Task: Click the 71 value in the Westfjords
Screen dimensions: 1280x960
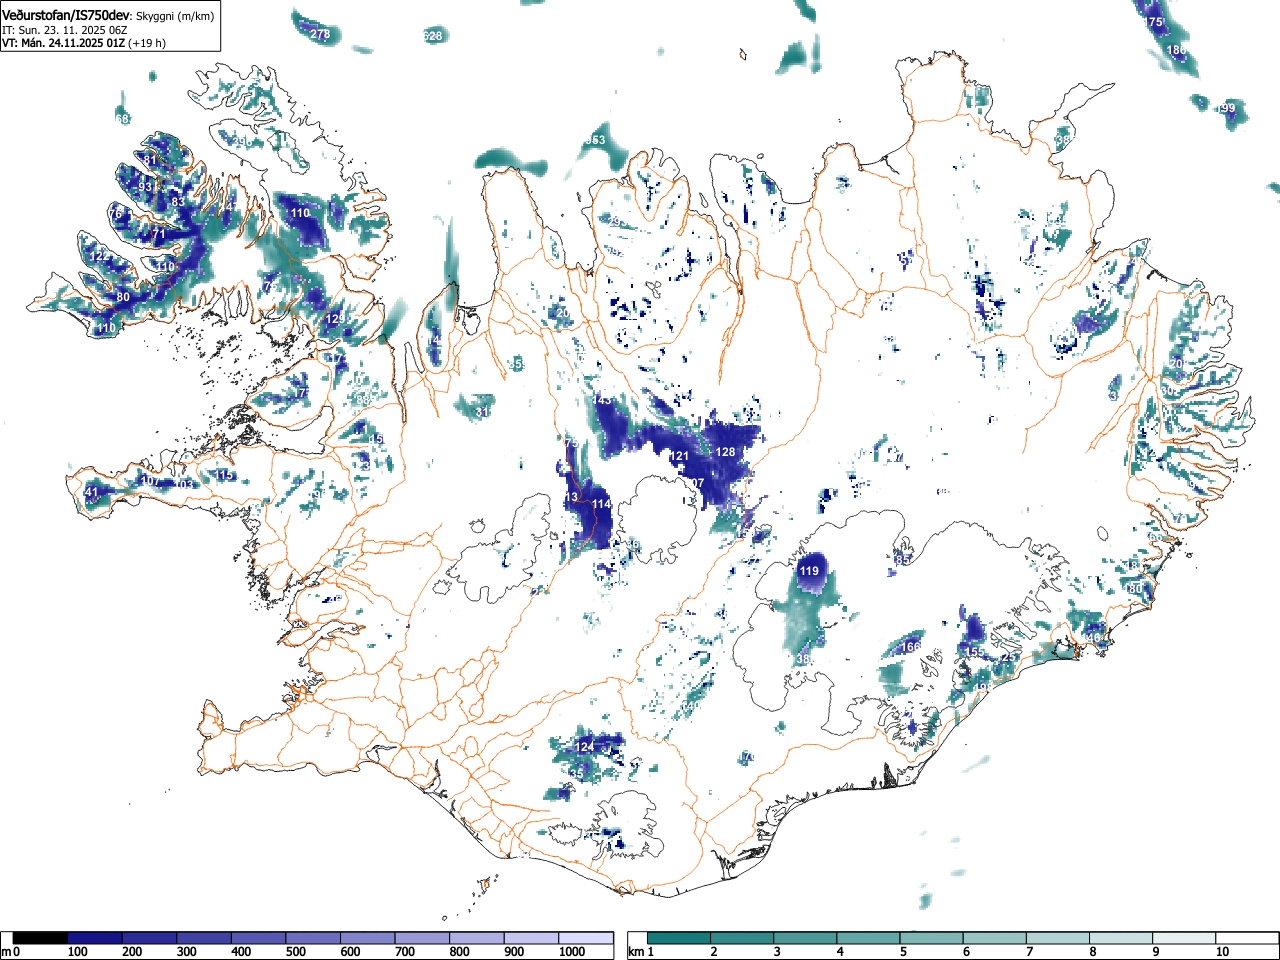Action: click(x=158, y=234)
